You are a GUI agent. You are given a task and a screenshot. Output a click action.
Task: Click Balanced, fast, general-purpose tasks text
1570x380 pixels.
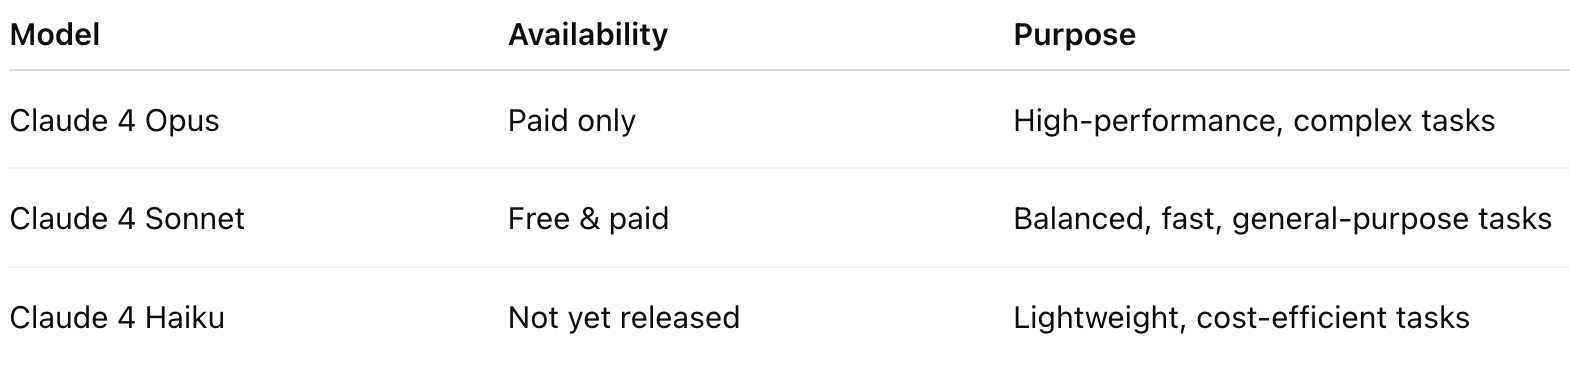point(1282,219)
